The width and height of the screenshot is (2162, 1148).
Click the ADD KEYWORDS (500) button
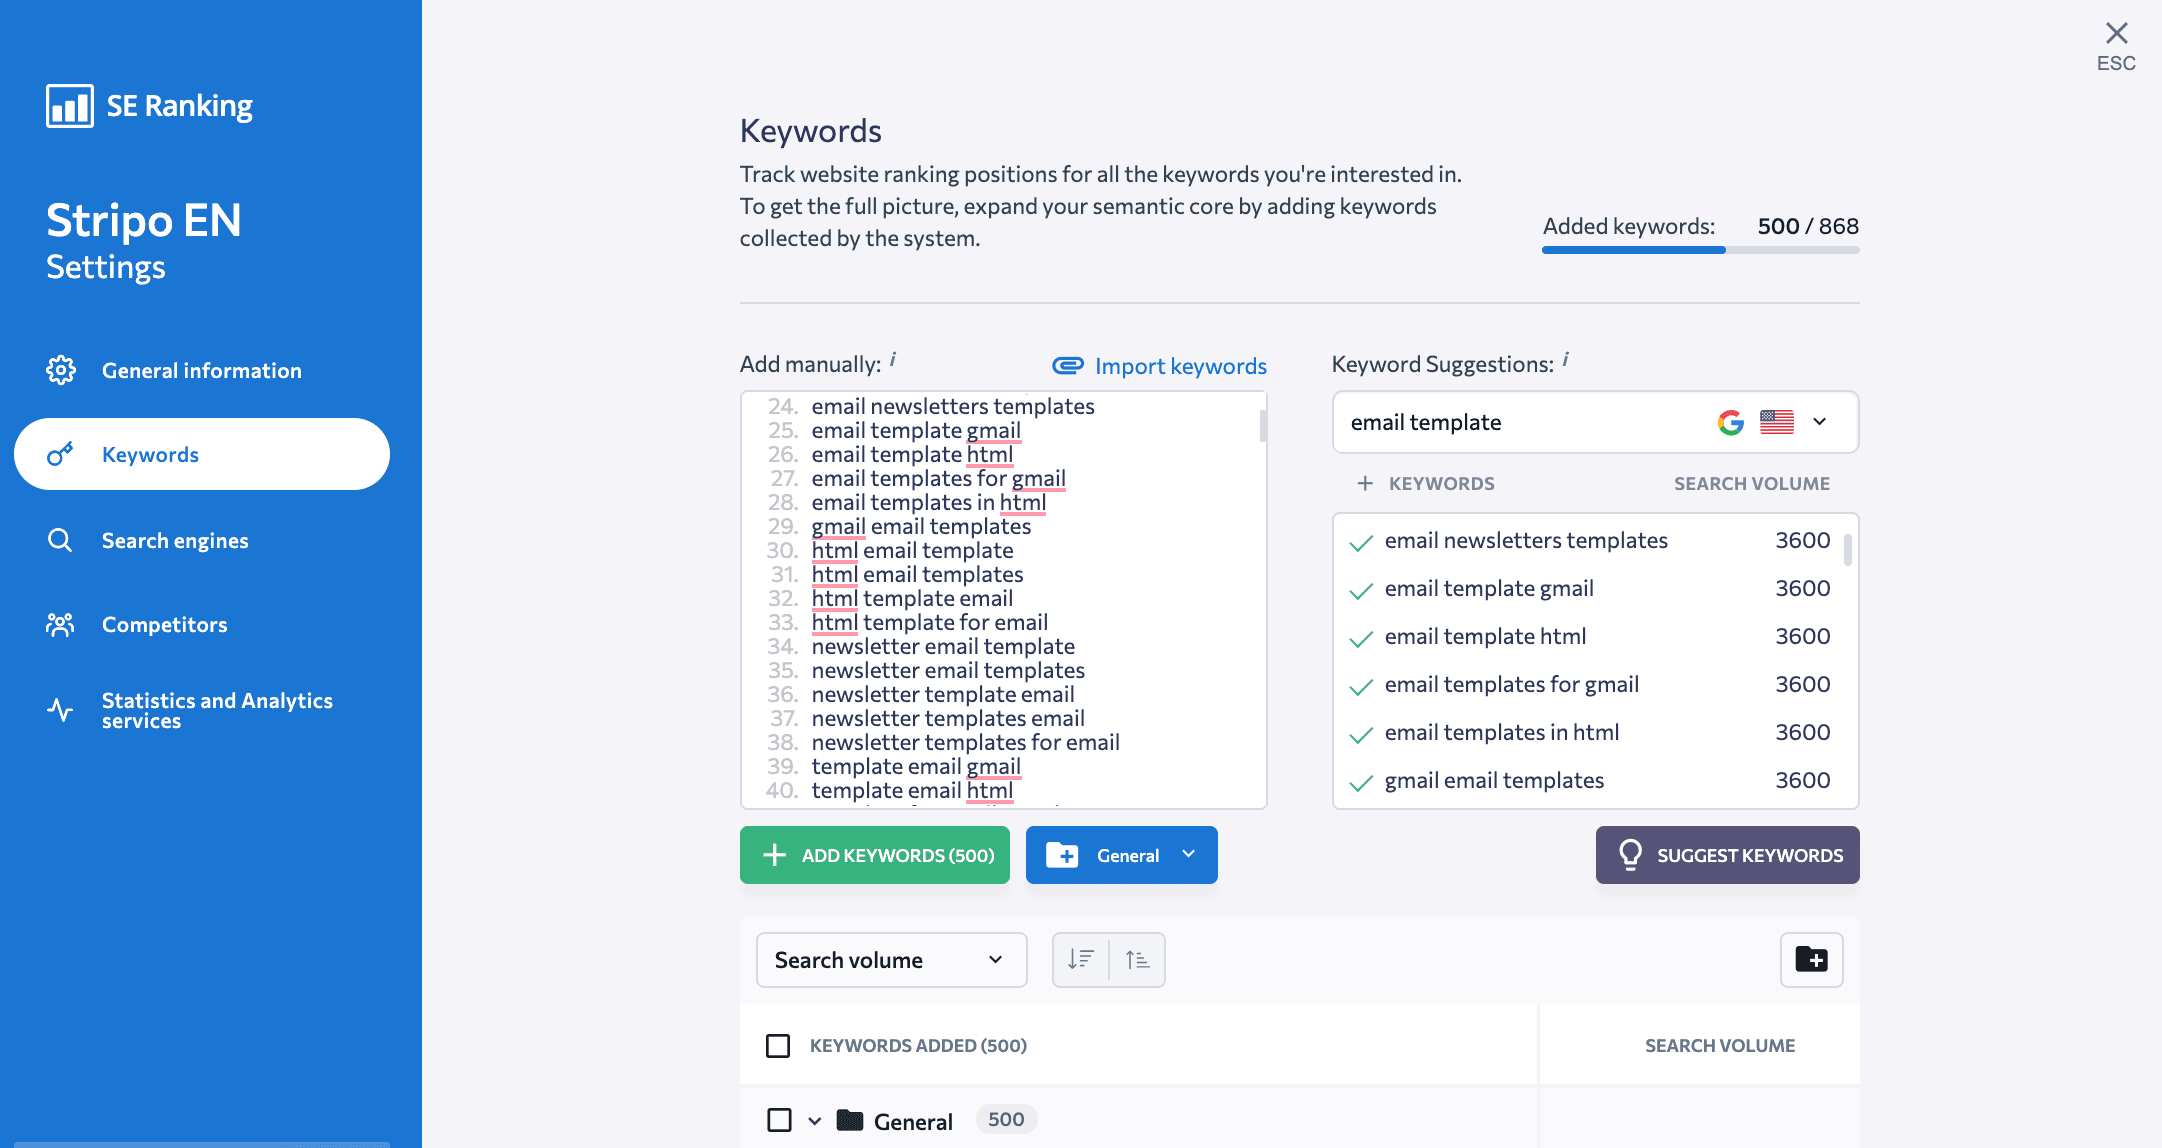coord(875,855)
